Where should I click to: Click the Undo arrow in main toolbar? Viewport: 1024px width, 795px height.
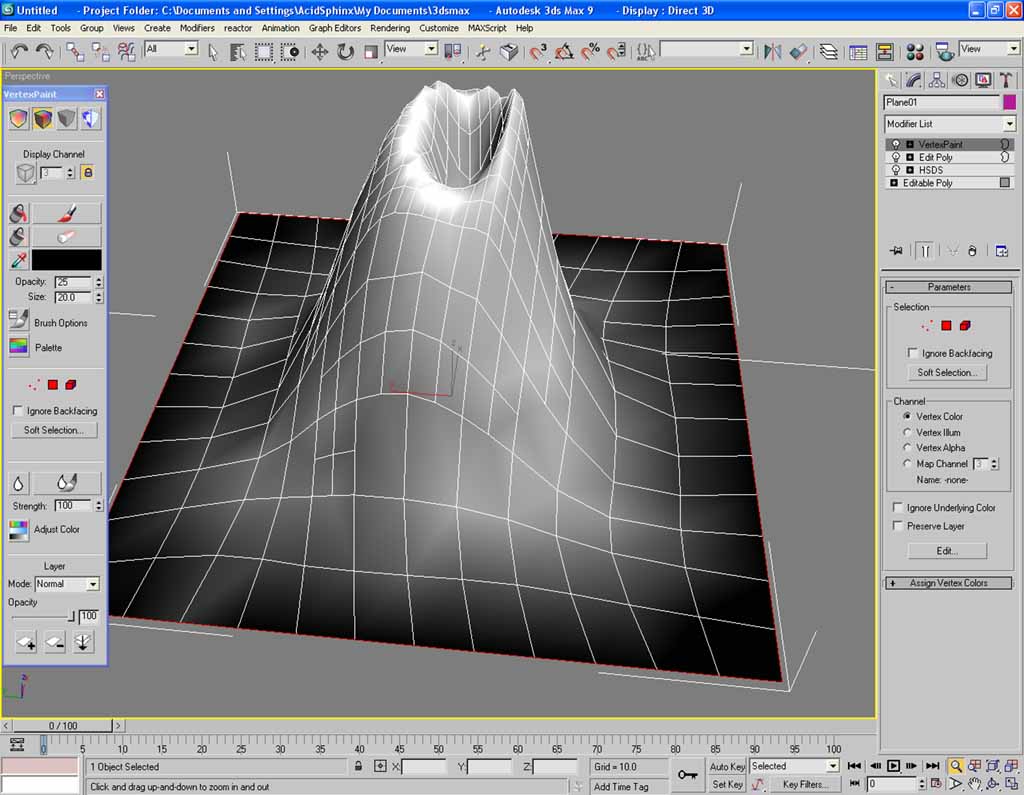click(19, 51)
